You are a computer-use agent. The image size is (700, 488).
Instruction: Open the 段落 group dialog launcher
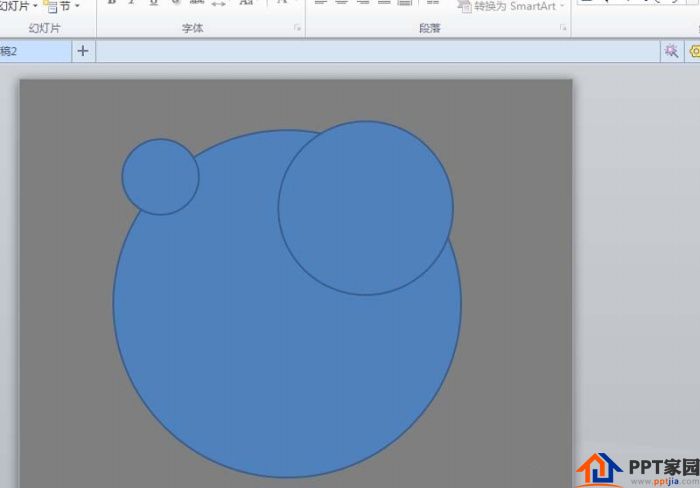[563, 28]
